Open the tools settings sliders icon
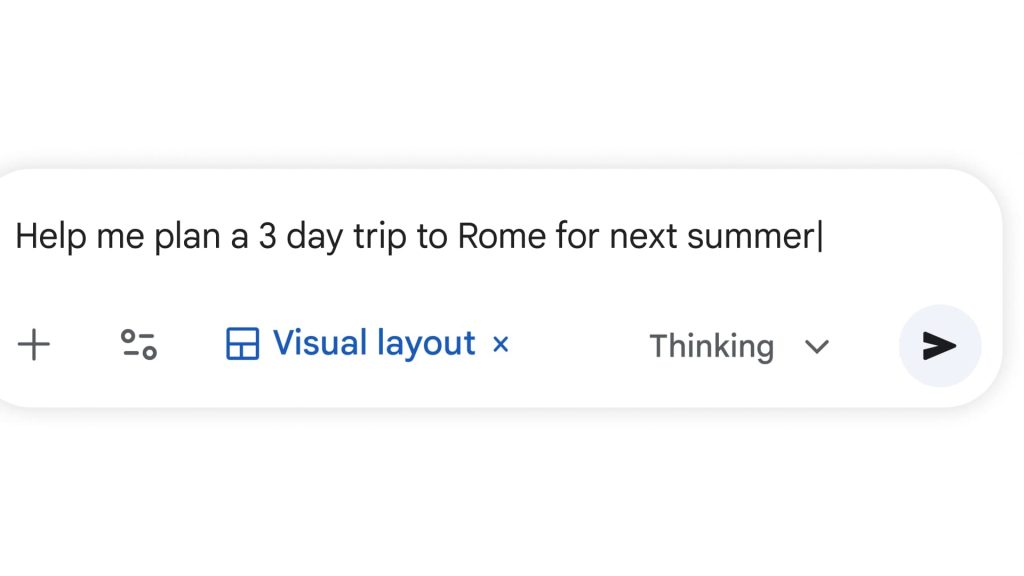Viewport: 1024px width, 576px height. pyautogui.click(x=139, y=345)
